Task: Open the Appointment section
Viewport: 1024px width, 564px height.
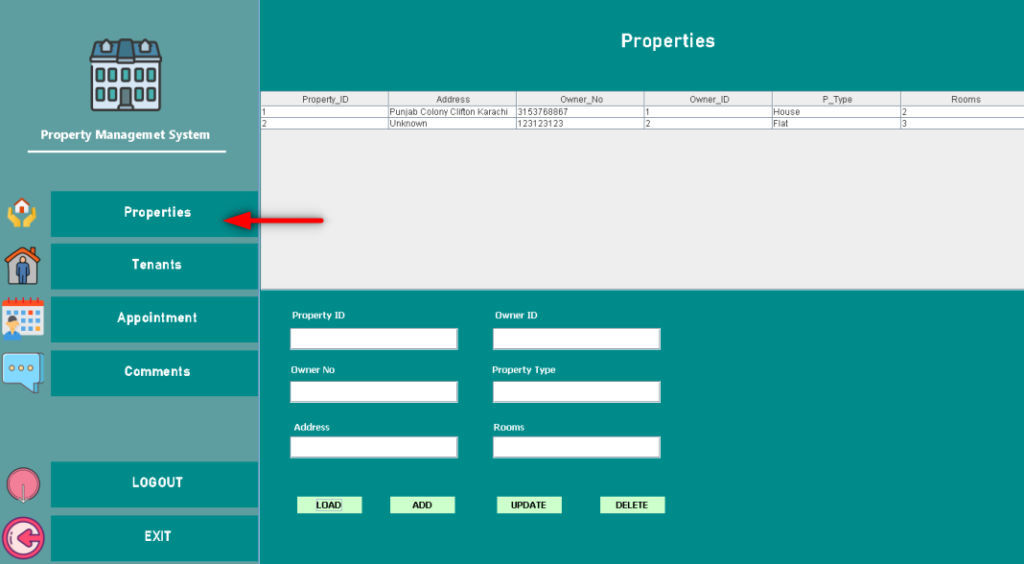Action: (x=154, y=319)
